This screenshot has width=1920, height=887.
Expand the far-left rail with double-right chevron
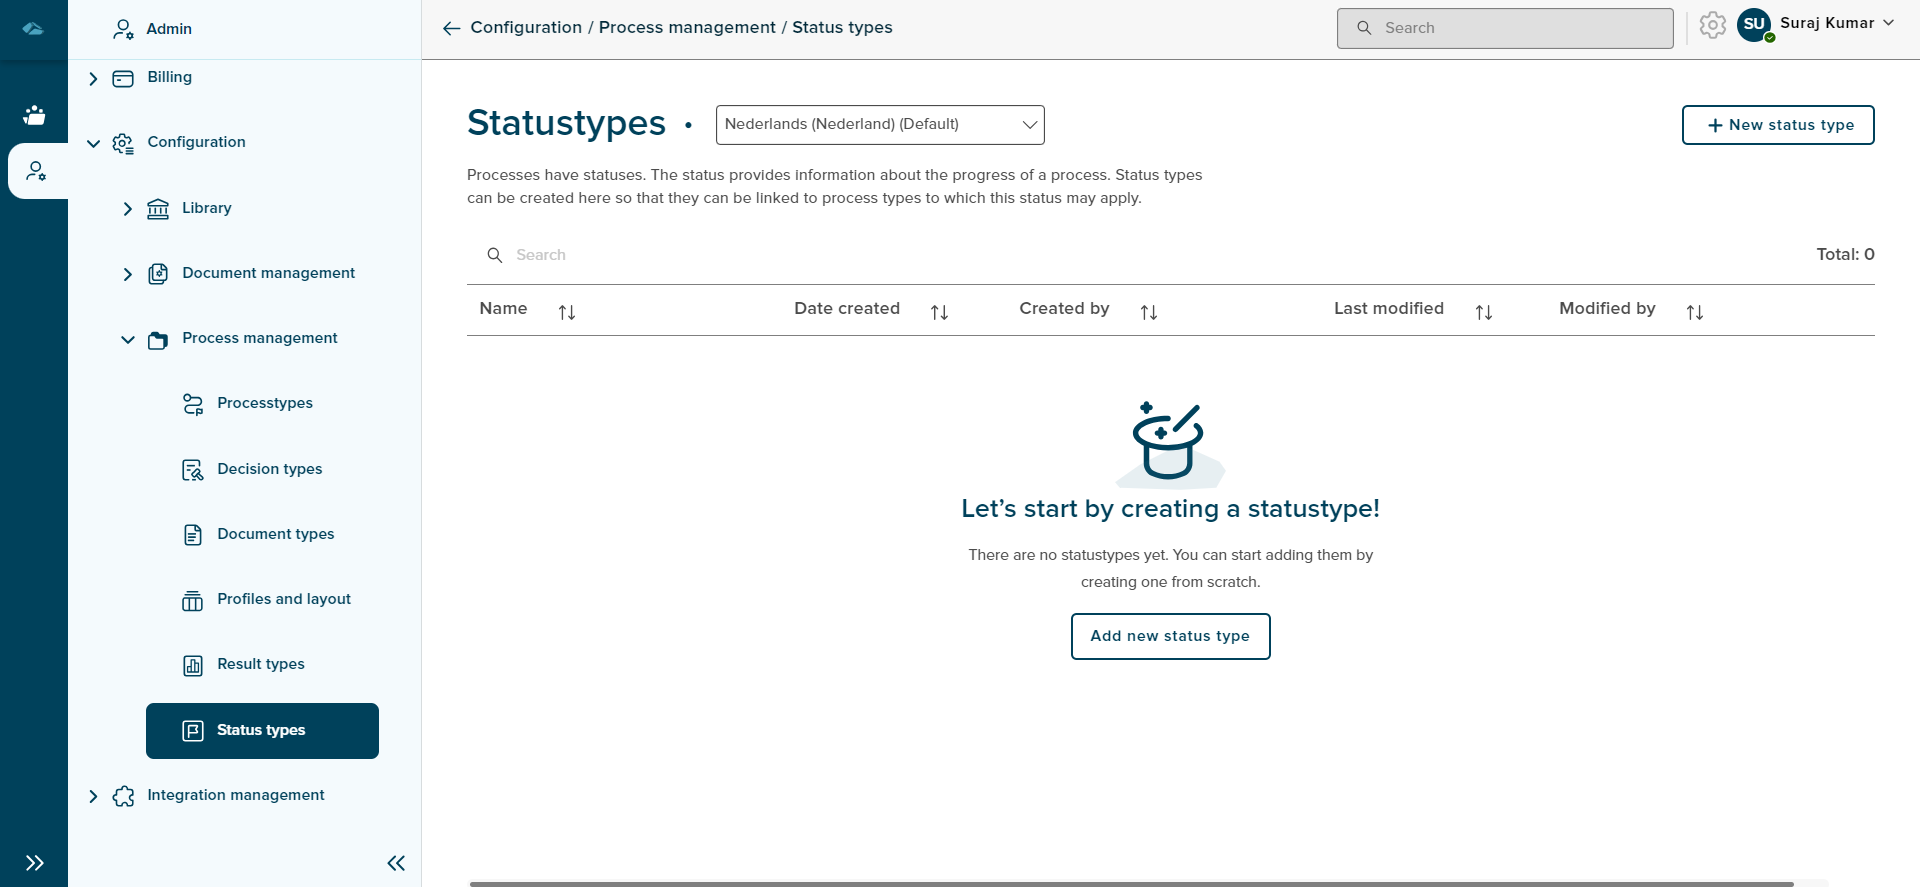point(35,863)
